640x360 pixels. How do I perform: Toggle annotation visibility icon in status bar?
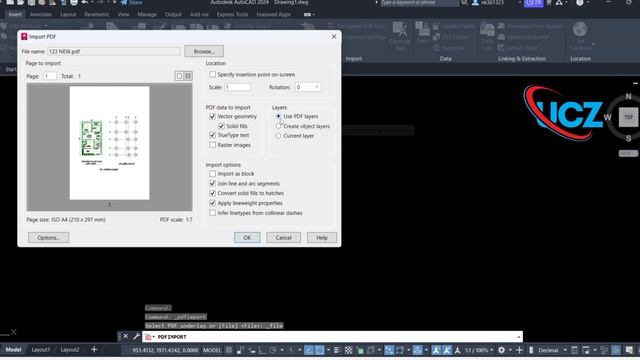point(436,350)
